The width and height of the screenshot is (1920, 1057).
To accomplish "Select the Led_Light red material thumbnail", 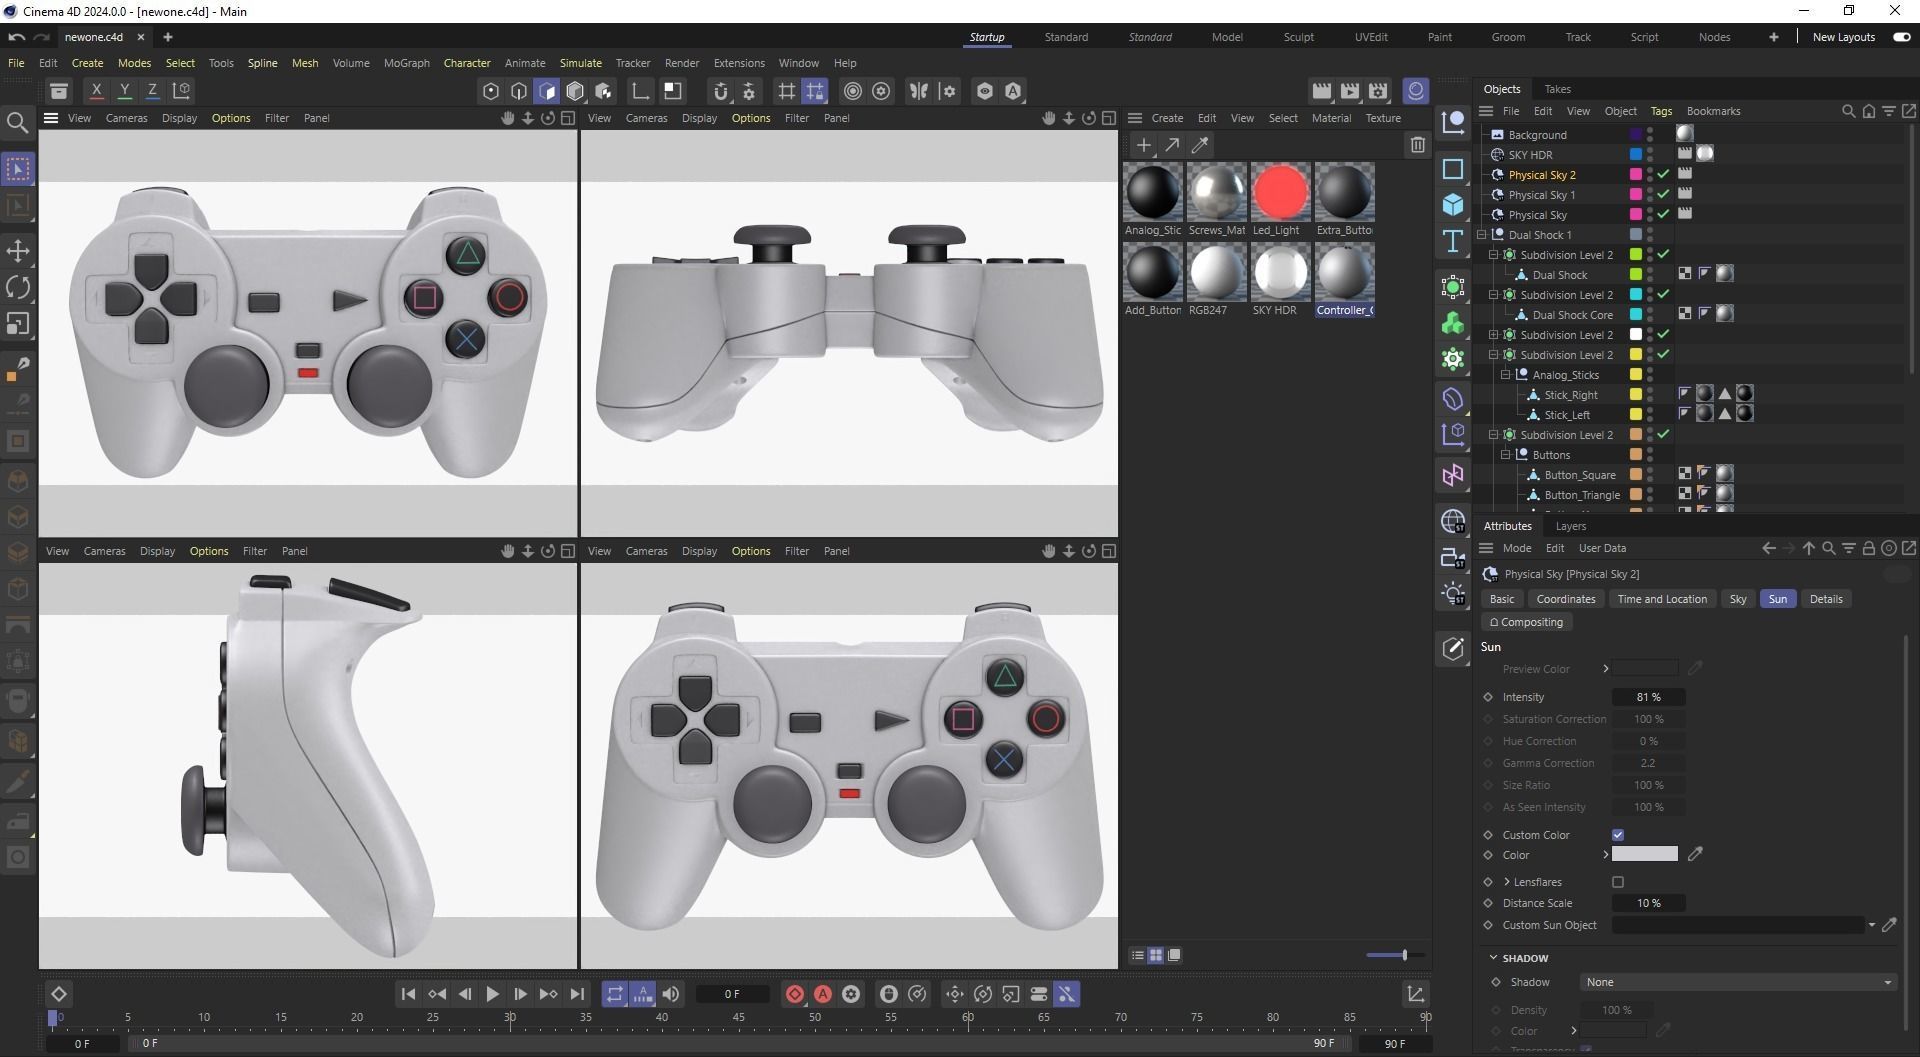I will (x=1280, y=192).
